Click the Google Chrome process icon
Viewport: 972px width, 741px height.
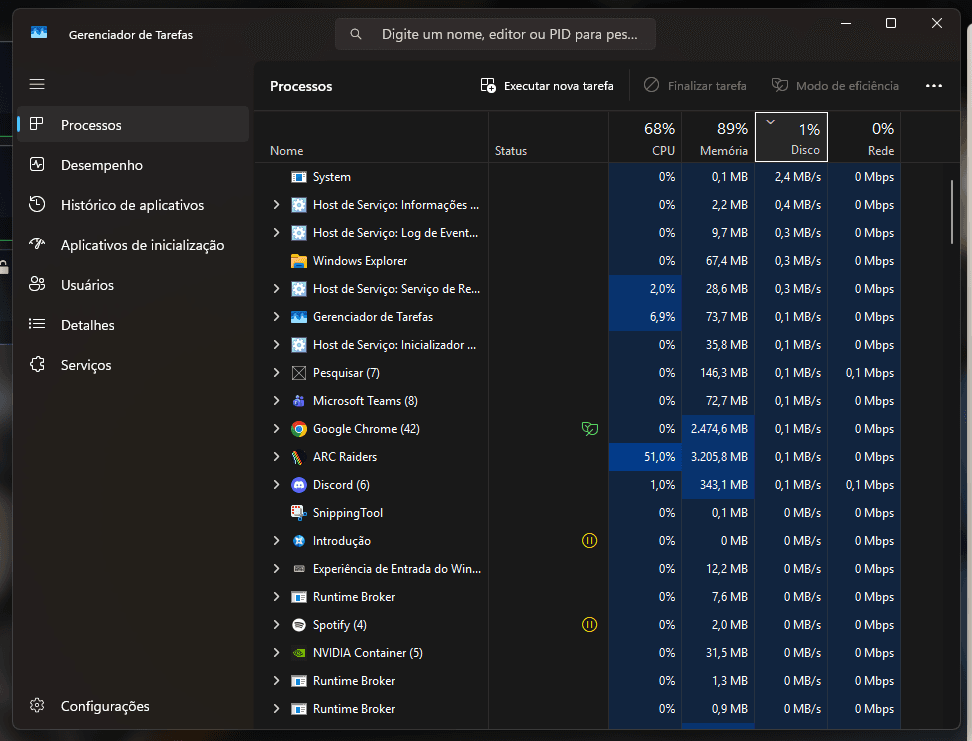(298, 429)
